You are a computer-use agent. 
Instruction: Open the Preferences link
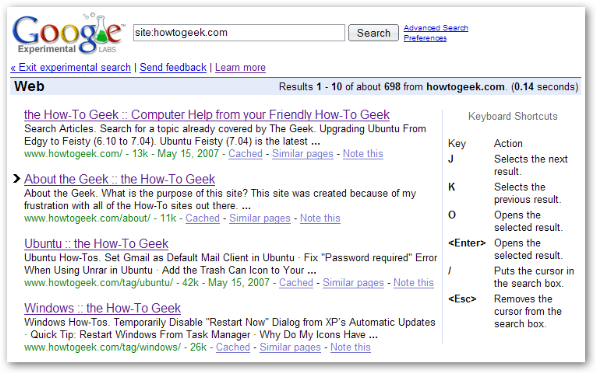click(x=425, y=38)
